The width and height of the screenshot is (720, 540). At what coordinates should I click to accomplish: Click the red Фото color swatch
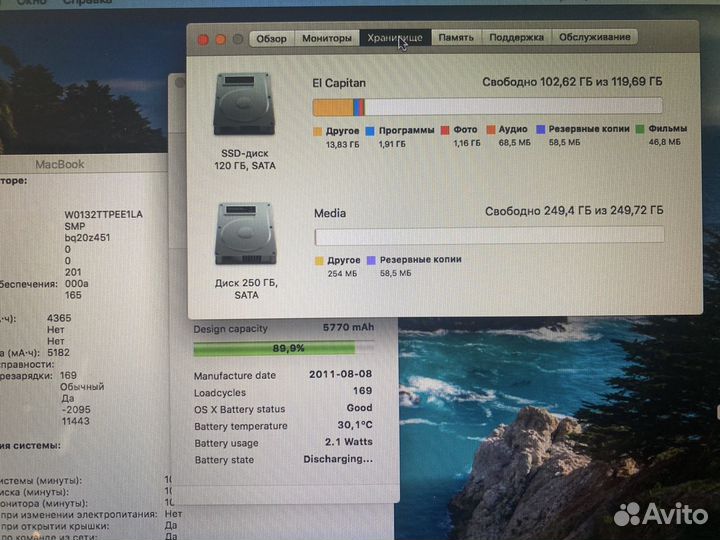pos(444,130)
